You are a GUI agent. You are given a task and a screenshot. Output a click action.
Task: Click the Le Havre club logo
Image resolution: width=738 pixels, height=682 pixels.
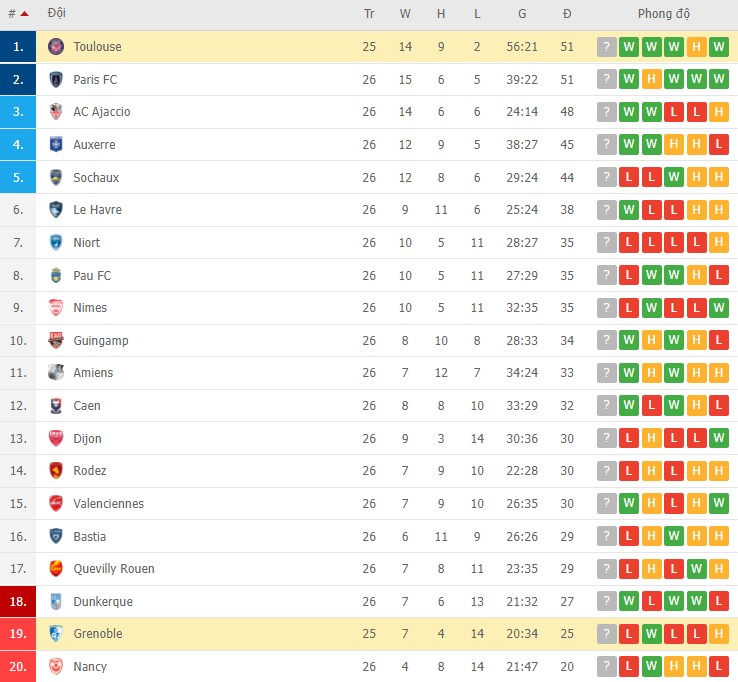tap(56, 210)
